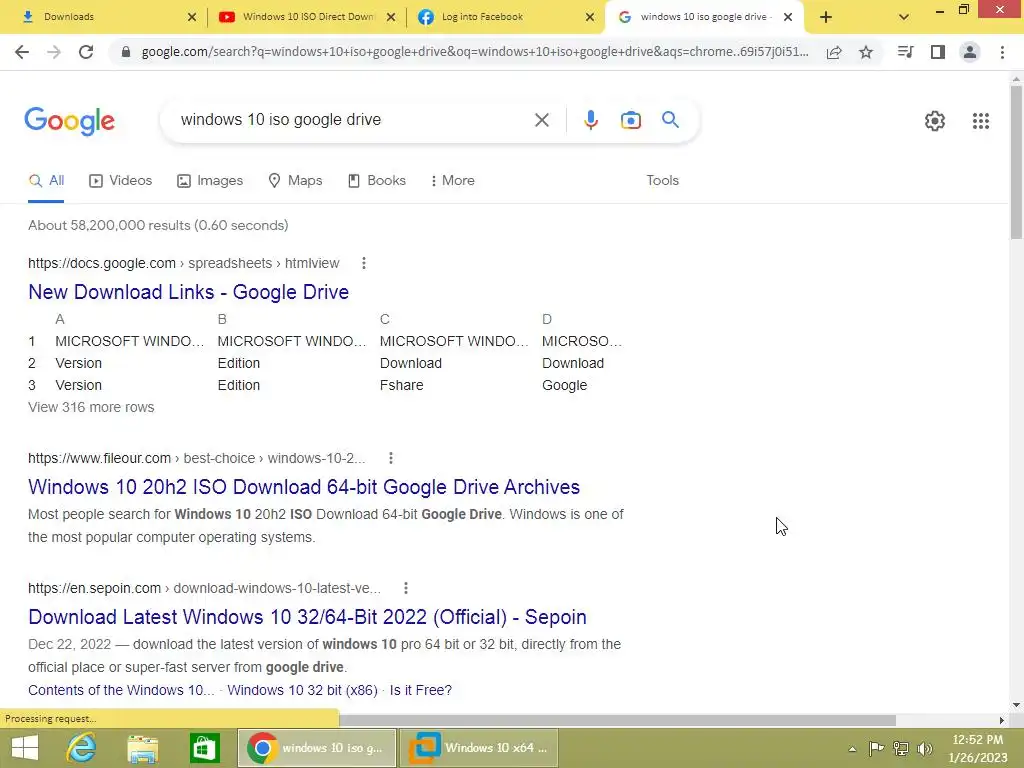
Task: Open Download Latest Windows 10 Sepoin result
Action: coord(307,617)
